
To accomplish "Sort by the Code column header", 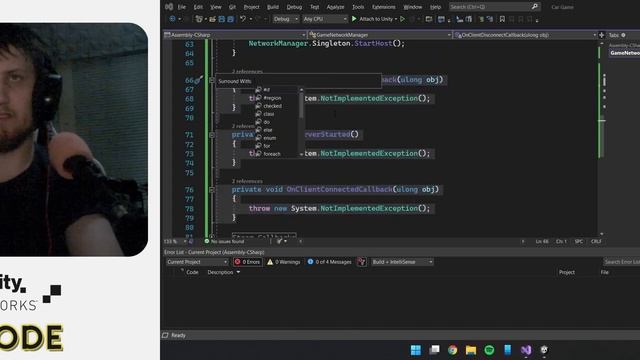I will point(192,272).
